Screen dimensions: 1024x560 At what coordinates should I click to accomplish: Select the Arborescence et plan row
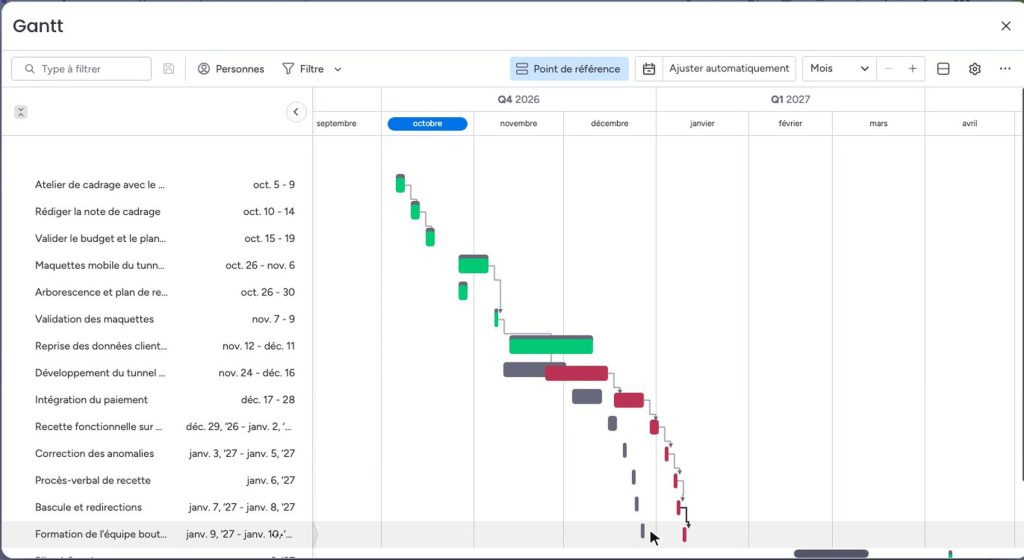point(157,292)
